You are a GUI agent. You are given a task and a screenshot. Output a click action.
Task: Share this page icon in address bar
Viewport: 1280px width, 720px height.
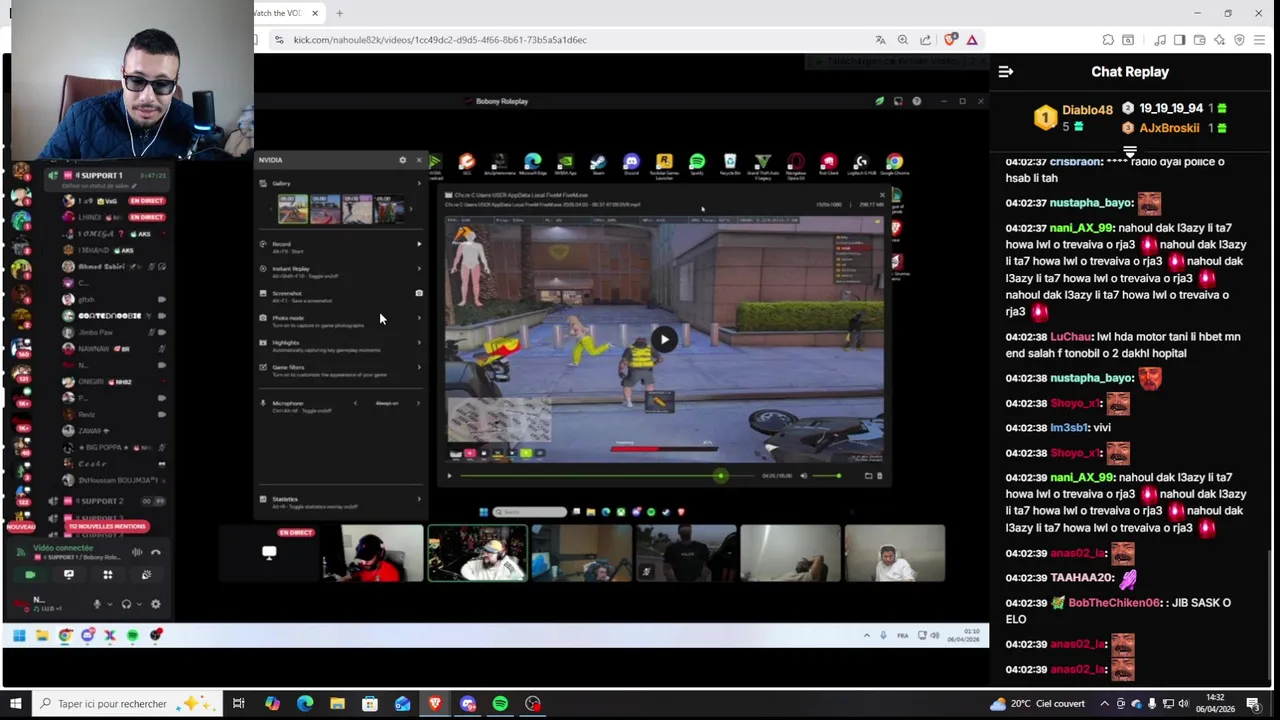pyautogui.click(x=925, y=40)
